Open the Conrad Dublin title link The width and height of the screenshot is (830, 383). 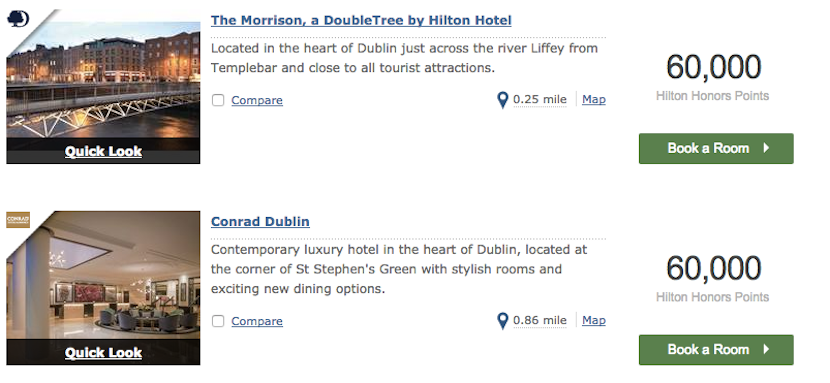point(260,221)
